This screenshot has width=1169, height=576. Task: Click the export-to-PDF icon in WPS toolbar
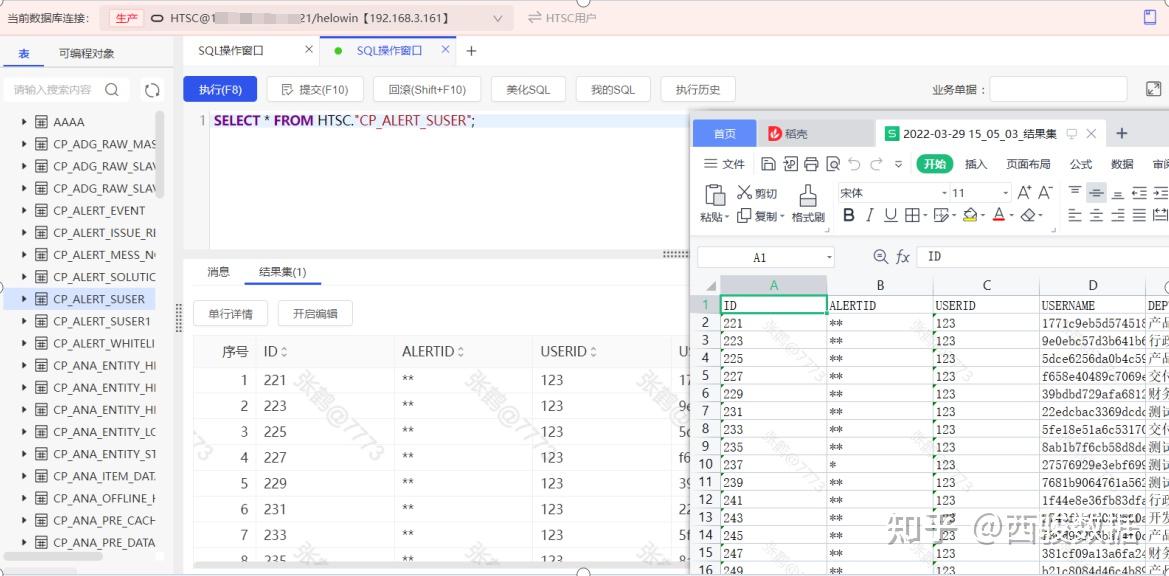pyautogui.click(x=790, y=164)
